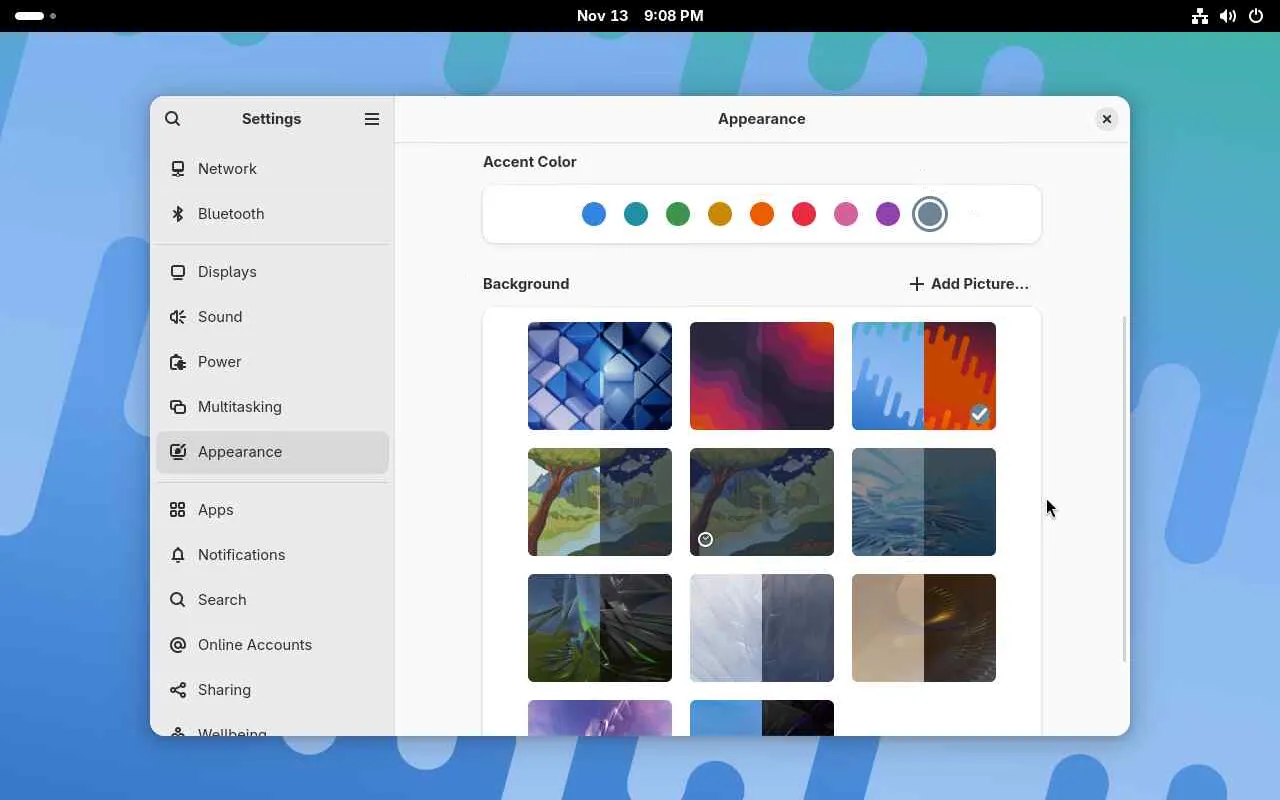Click the Sound speaker icon in sidebar

[178, 317]
